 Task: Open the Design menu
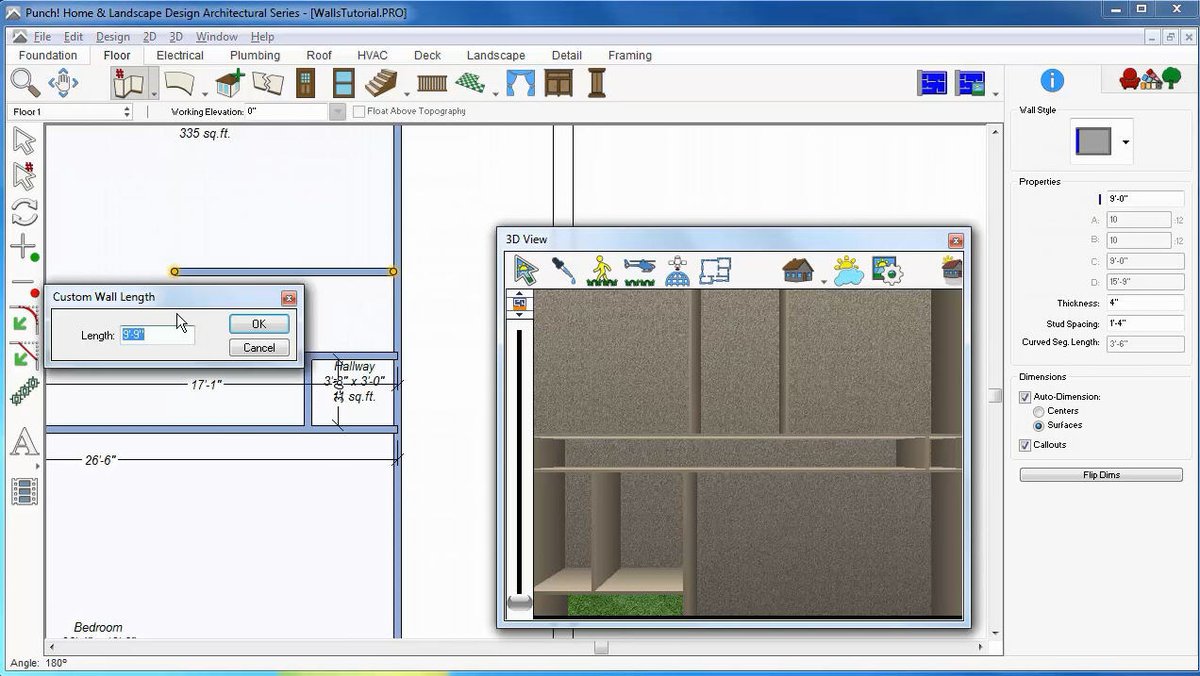[113, 37]
